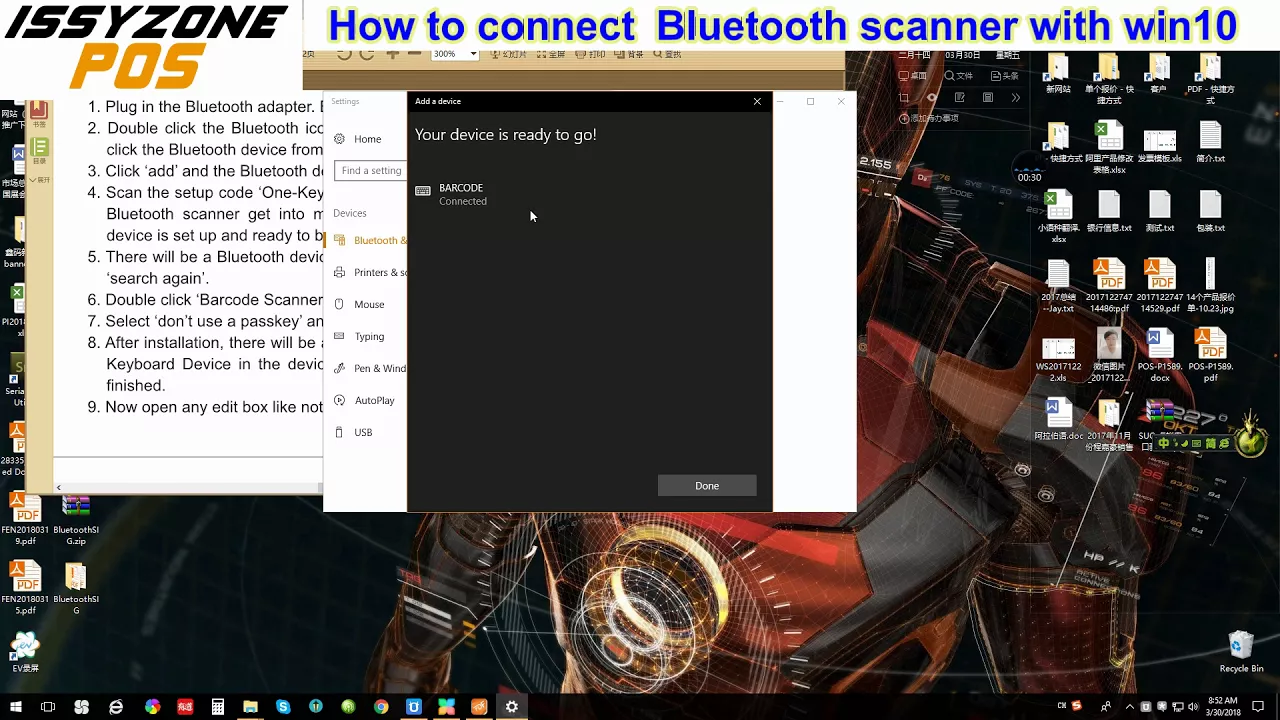The width and height of the screenshot is (1280, 720).
Task: Click the 头条 item in desktop widget
Action: coord(1005,76)
